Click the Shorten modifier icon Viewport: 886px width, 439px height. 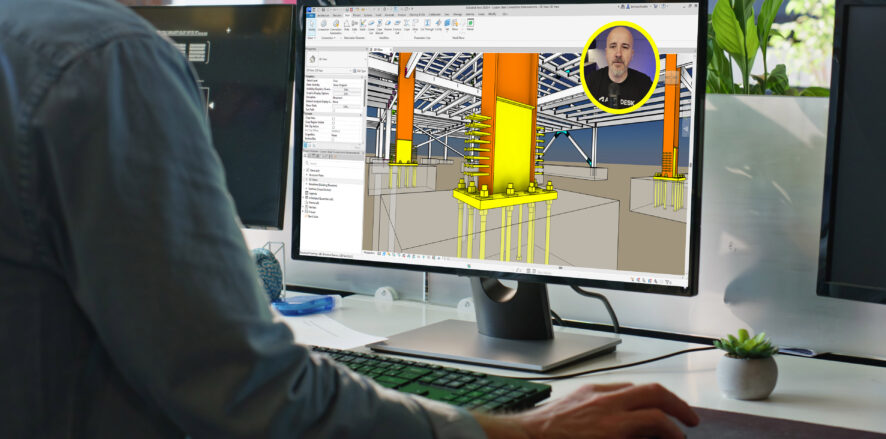pyautogui.click(x=388, y=25)
